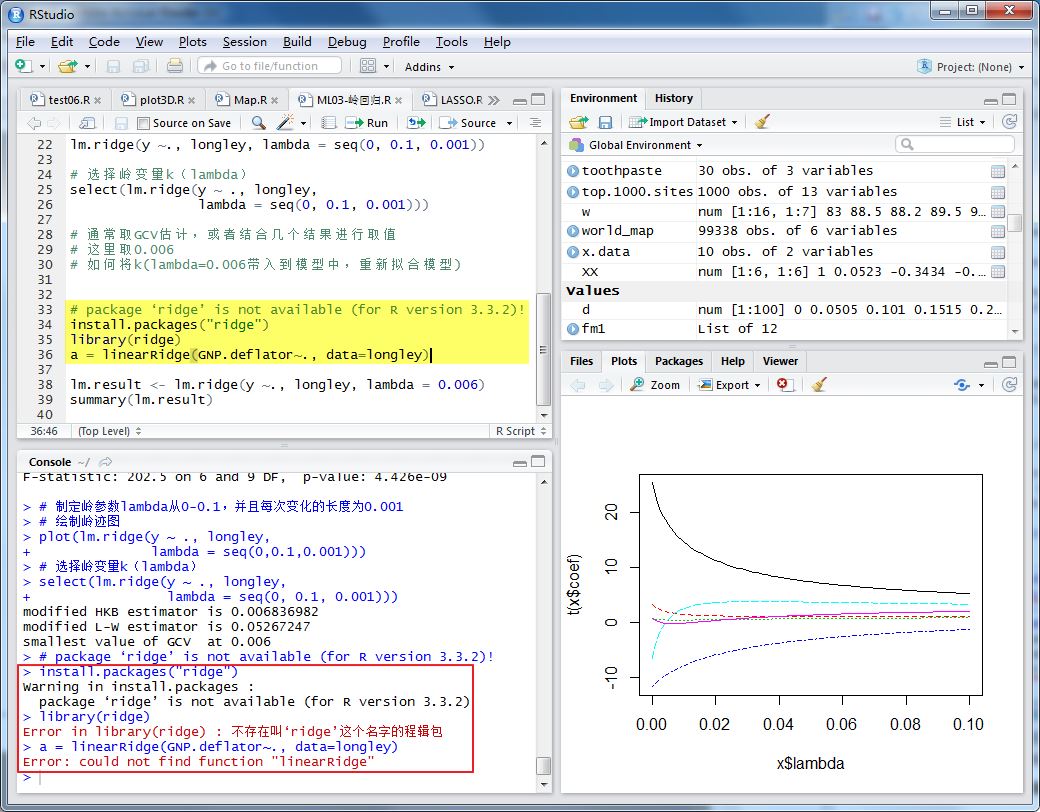Expand the toothpaste data frame entry
1040x812 pixels.
point(573,171)
